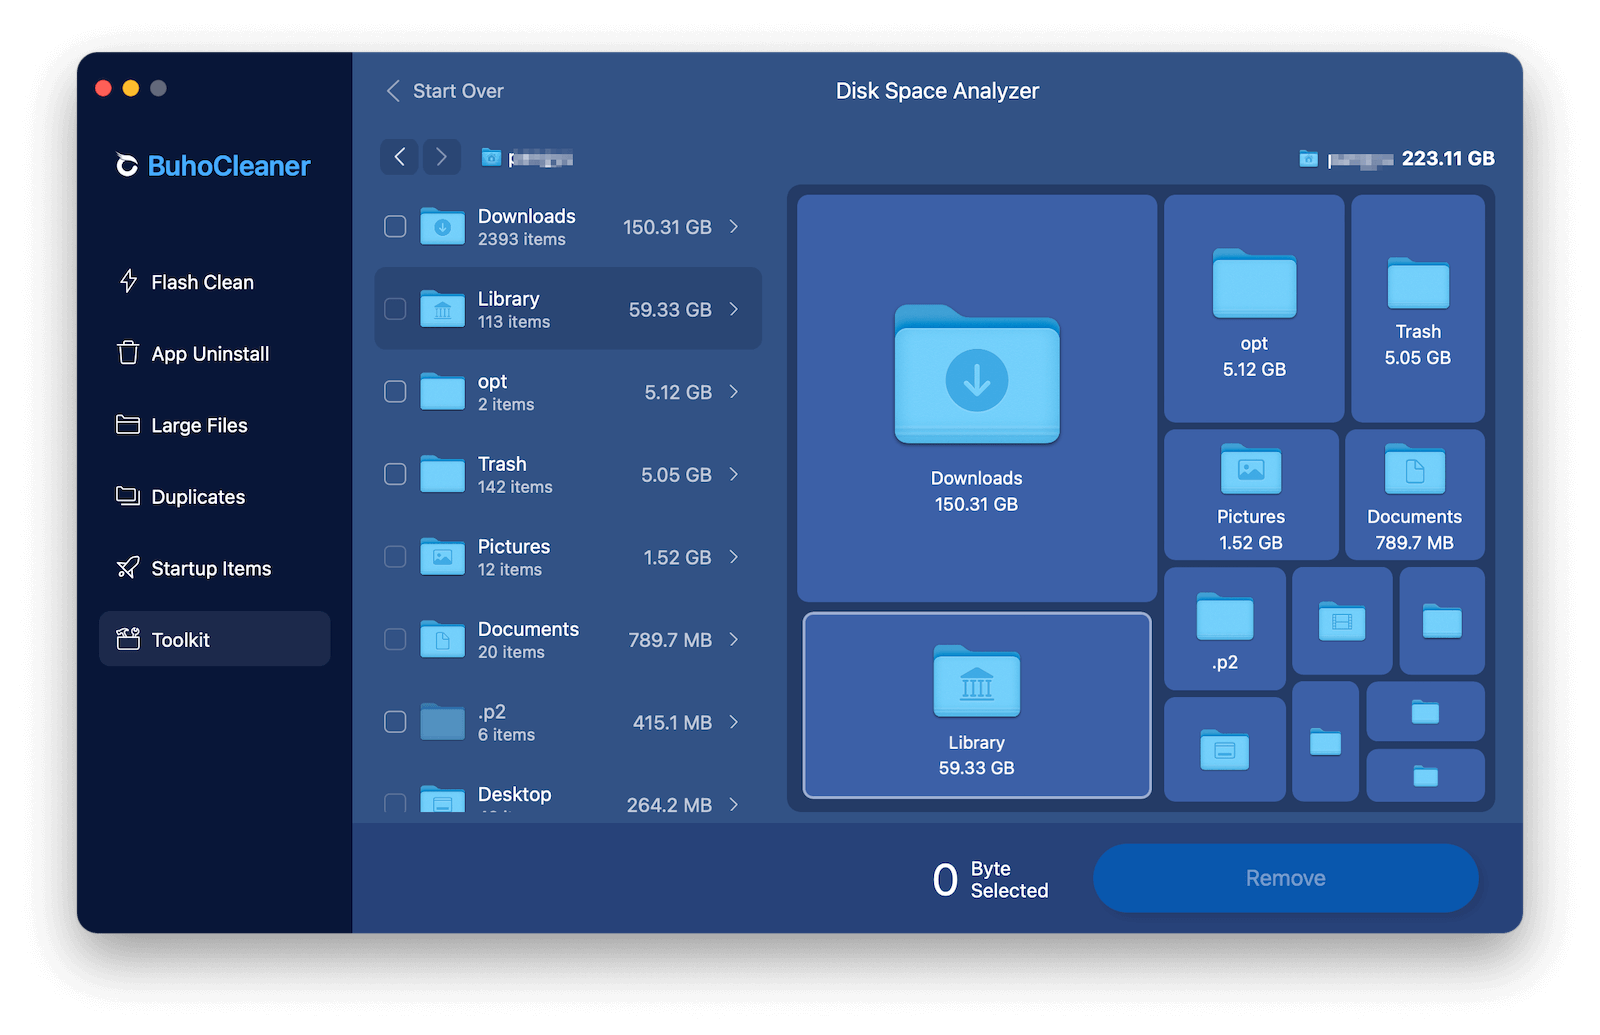This screenshot has height=1035, width=1600.
Task: Expand Desktop folder via chevron
Action: tap(734, 804)
